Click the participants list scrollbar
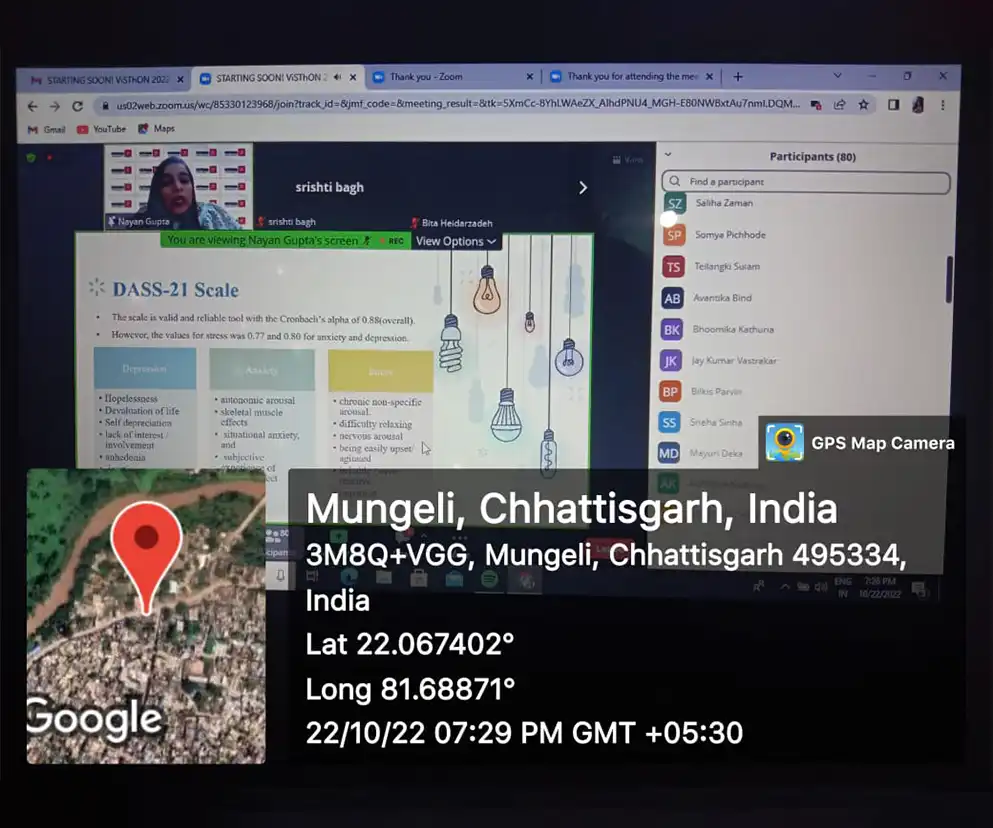Viewport: 993px width, 828px height. tap(949, 279)
